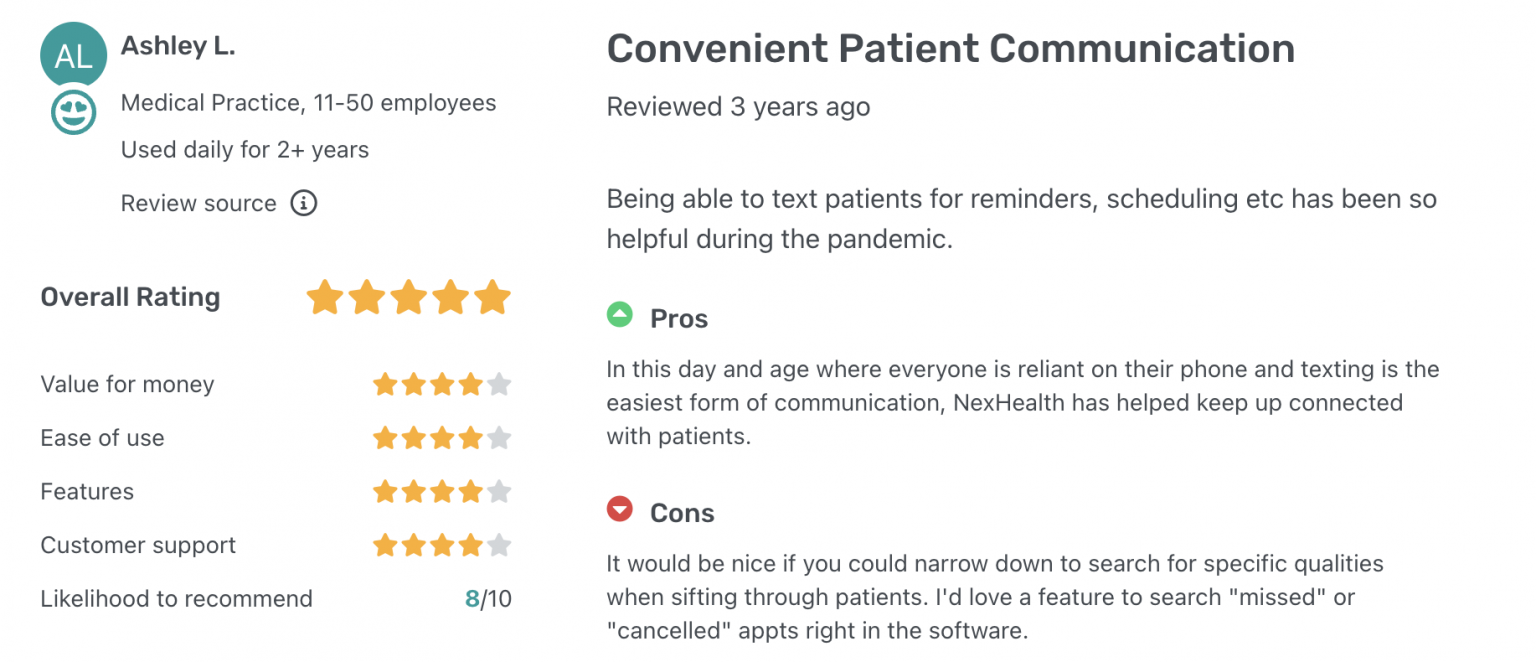Click the Used daily for 2+ years text
Image resolution: width=1536 pixels, height=662 pixels.
(245, 150)
